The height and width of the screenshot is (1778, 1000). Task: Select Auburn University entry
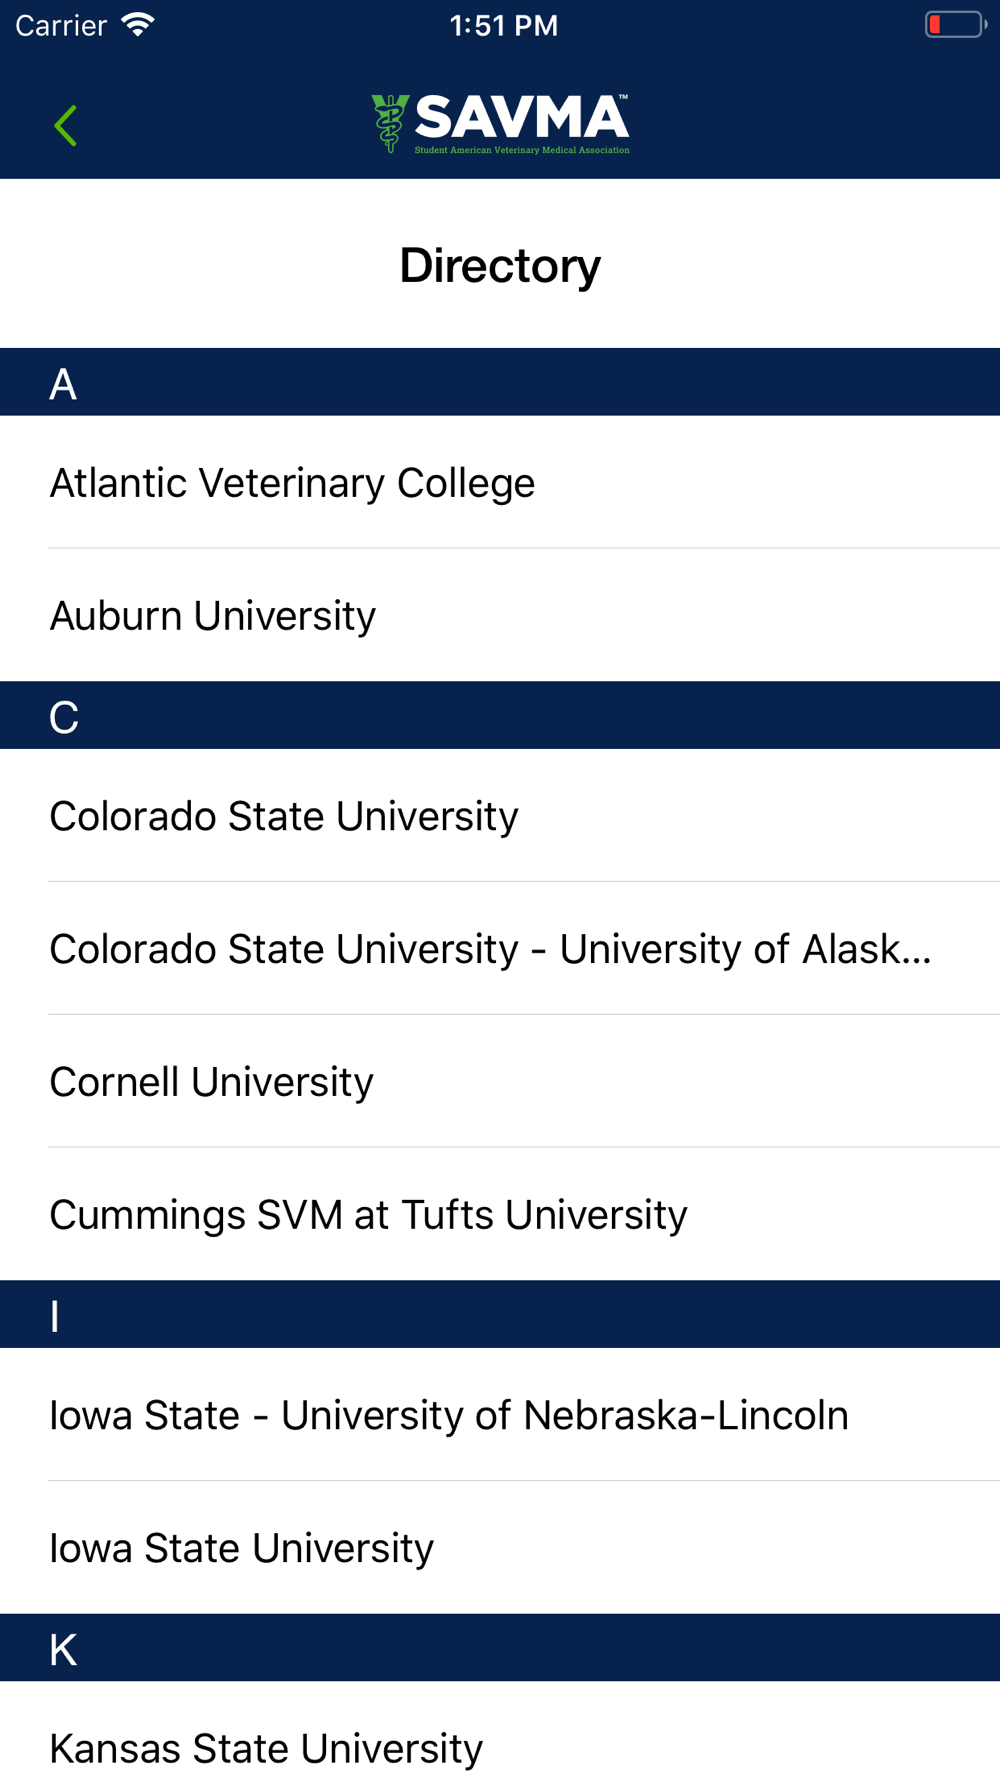(x=500, y=615)
